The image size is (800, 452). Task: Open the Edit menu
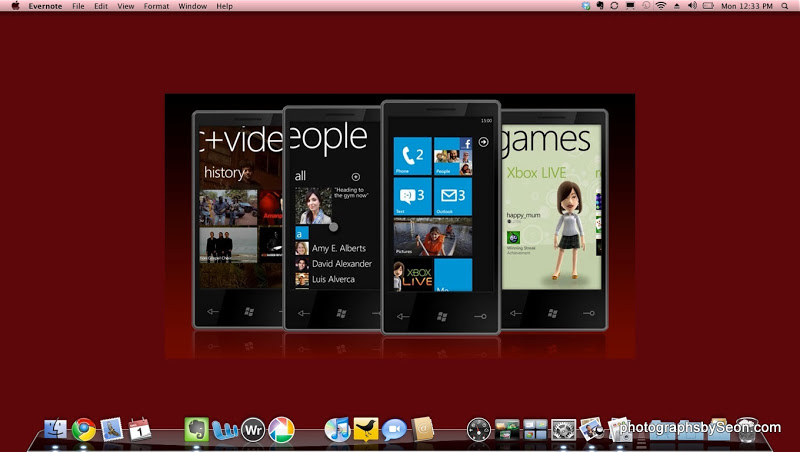tap(101, 6)
